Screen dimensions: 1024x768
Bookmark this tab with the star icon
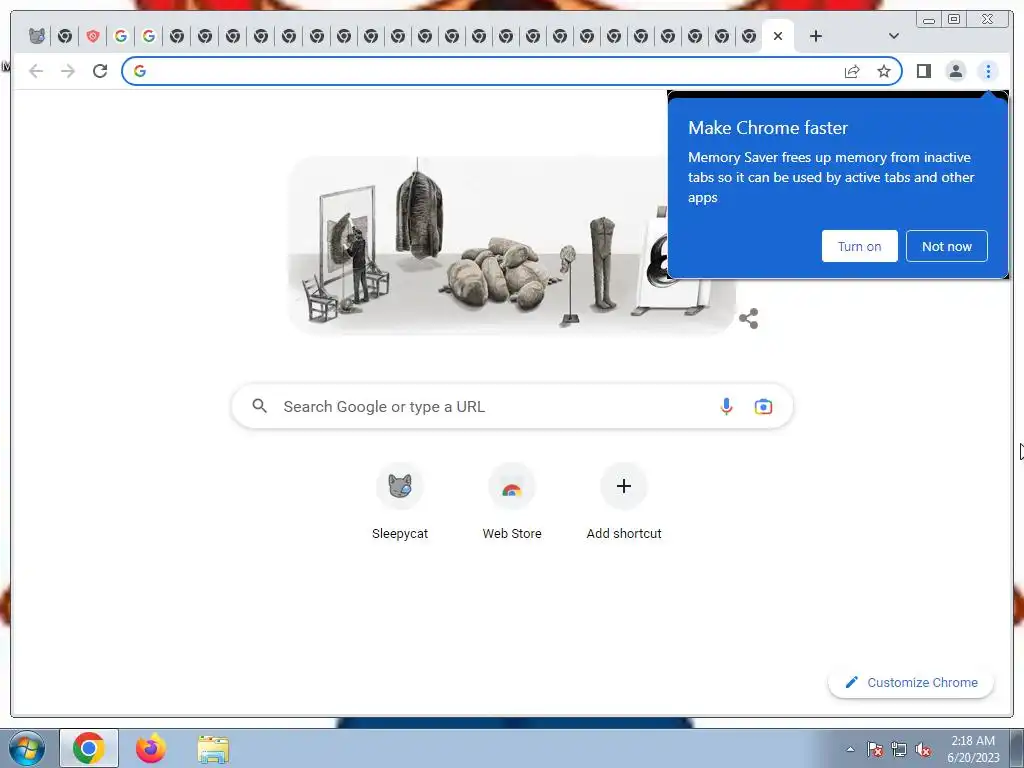[884, 71]
